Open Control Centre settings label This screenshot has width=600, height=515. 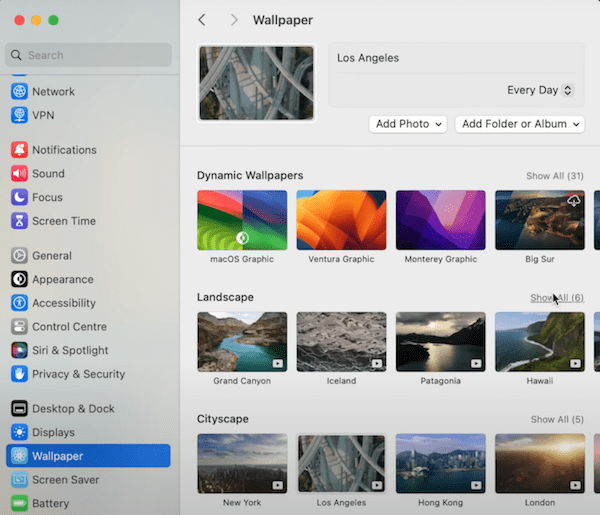tap(69, 327)
